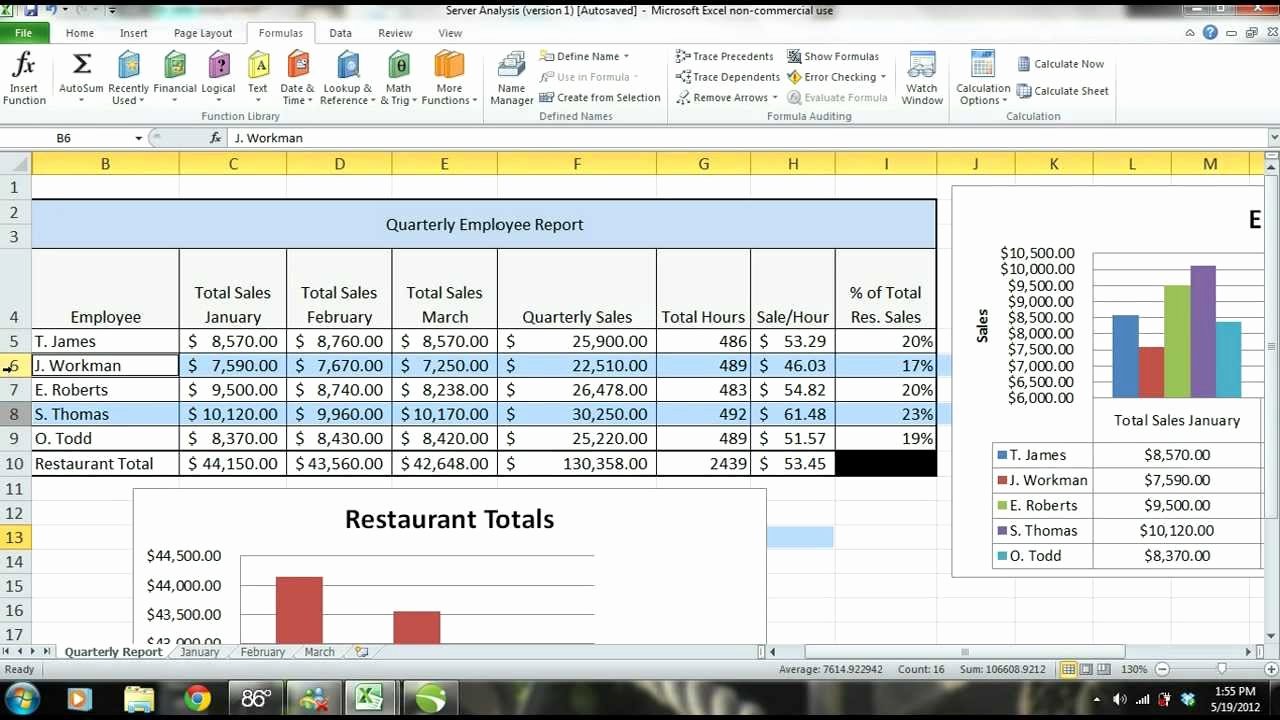Switch to the Page Layout tab
Viewport: 1280px width, 720px height.
pos(203,33)
